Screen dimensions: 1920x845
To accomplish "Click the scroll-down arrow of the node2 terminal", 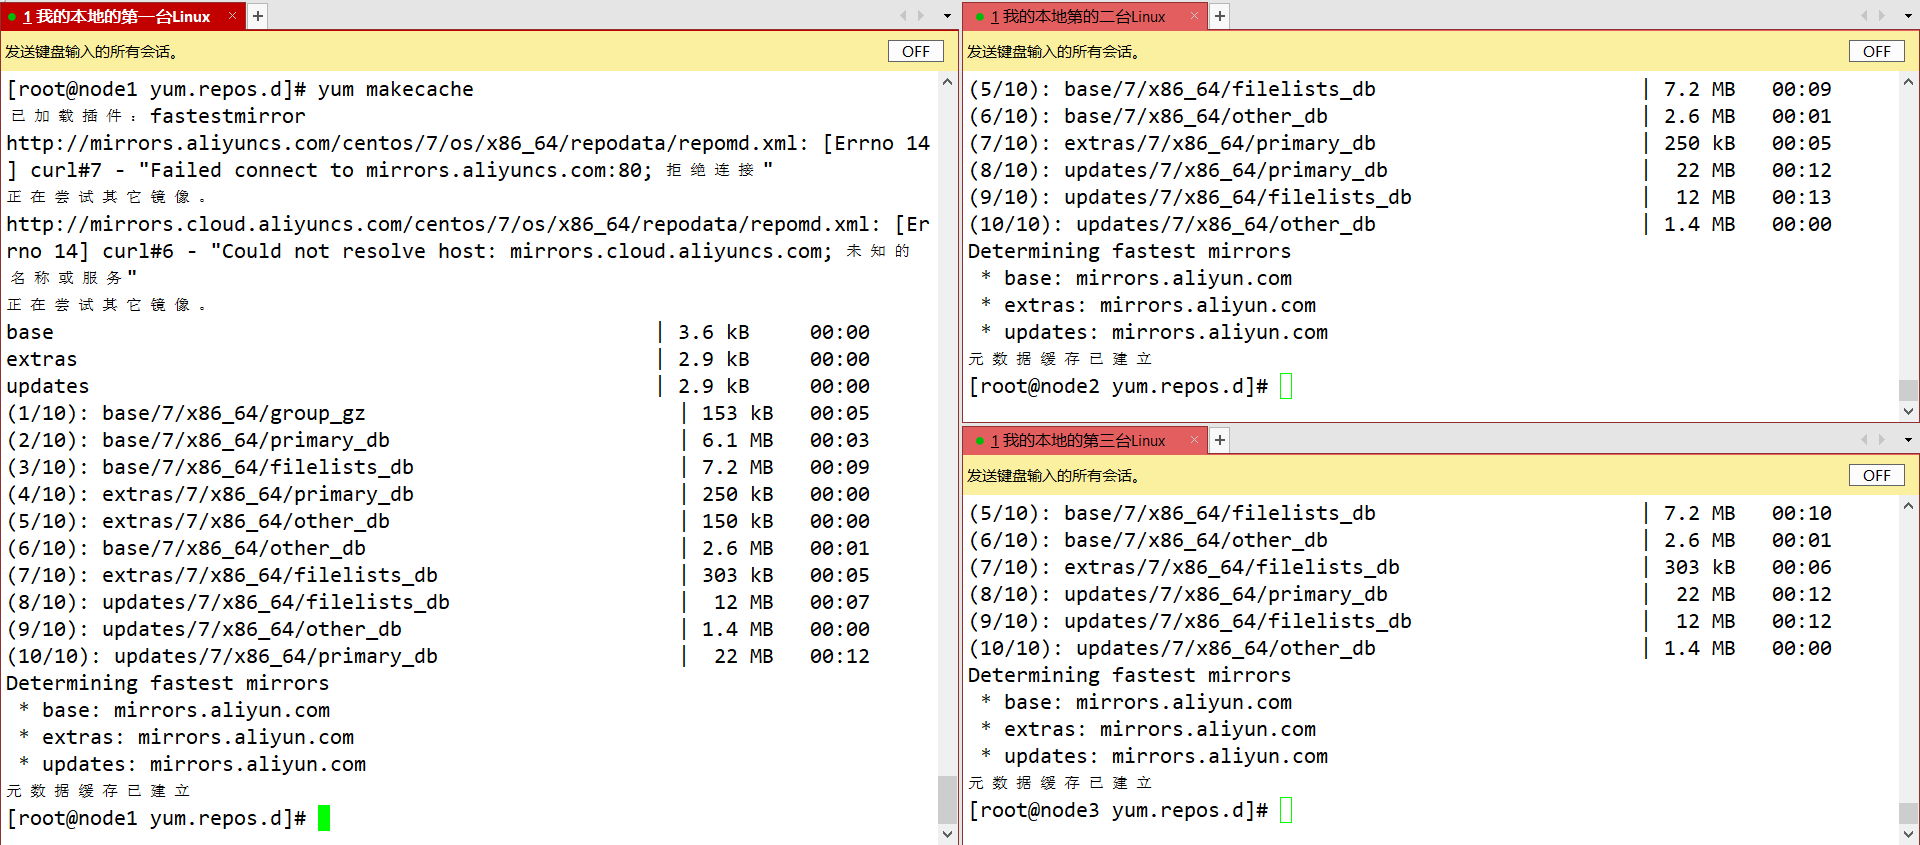I will (1909, 411).
